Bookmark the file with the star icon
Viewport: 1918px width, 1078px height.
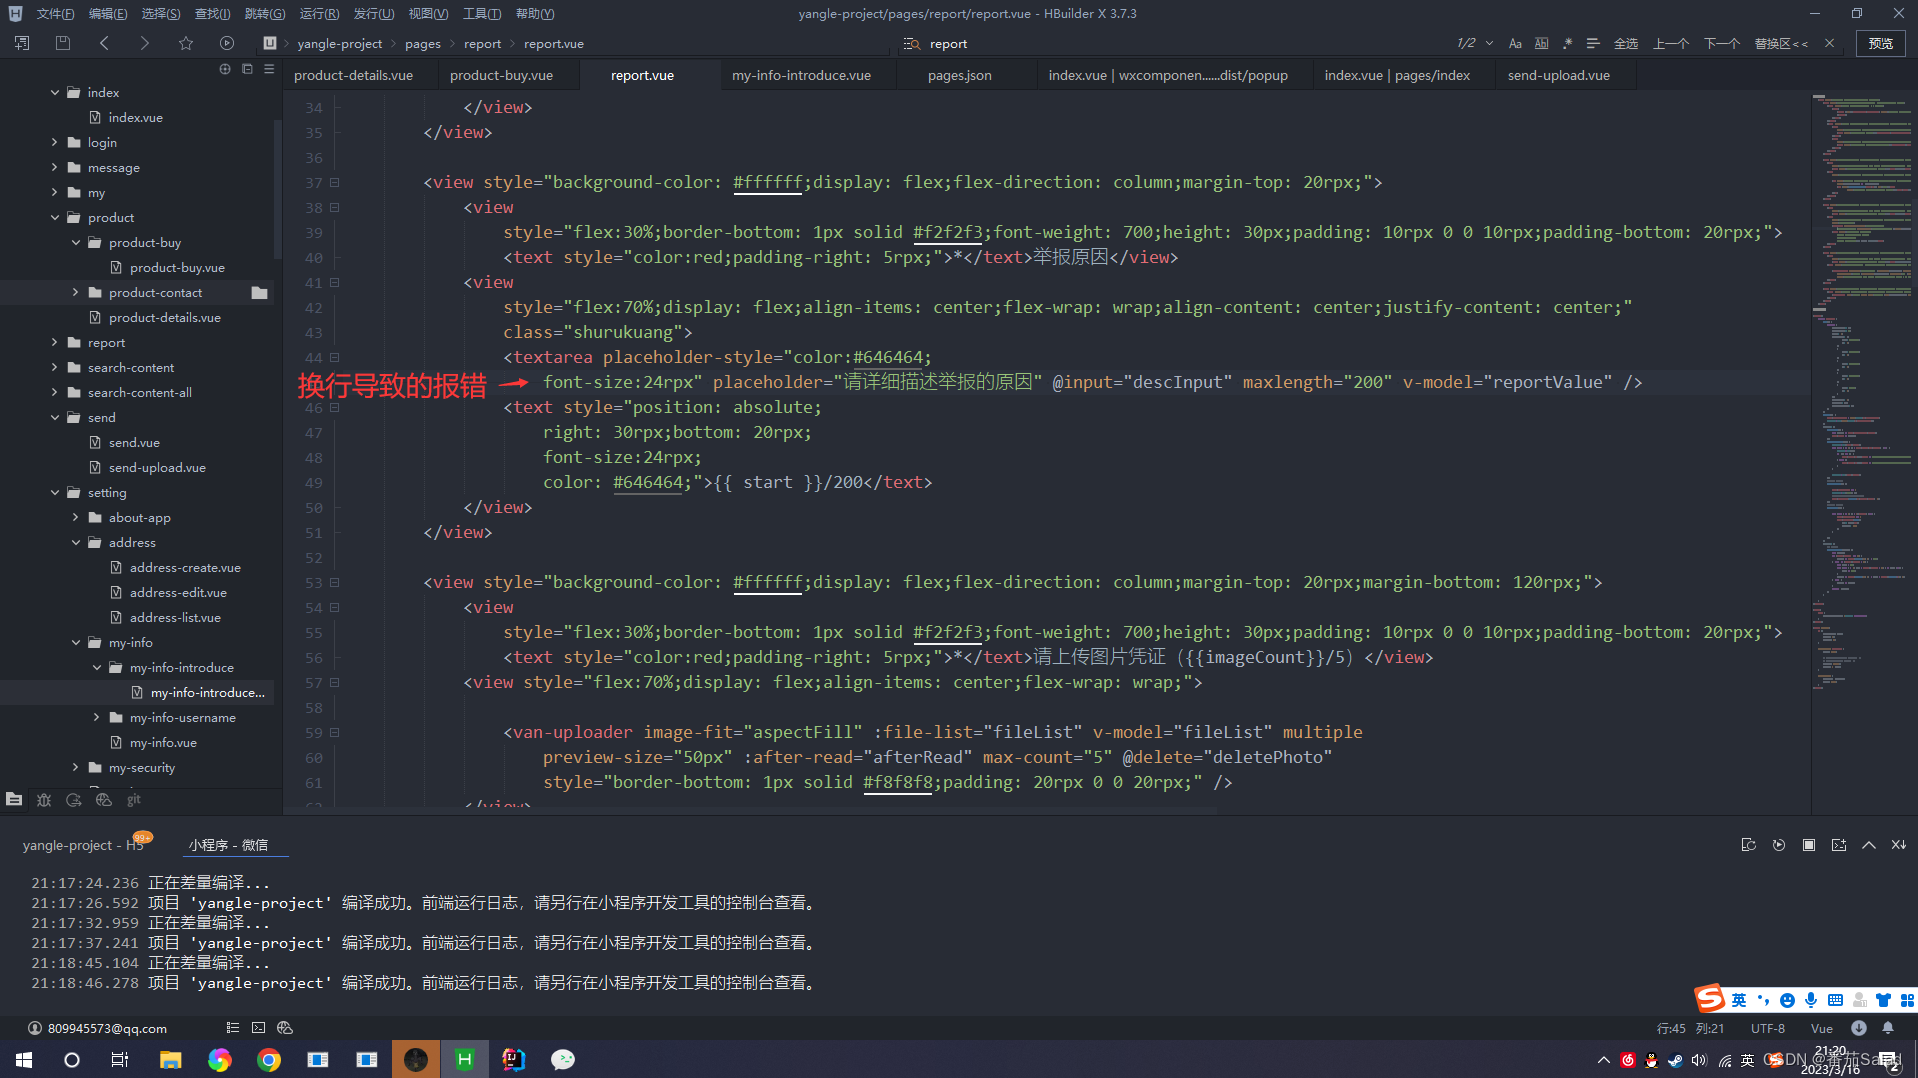tap(186, 43)
